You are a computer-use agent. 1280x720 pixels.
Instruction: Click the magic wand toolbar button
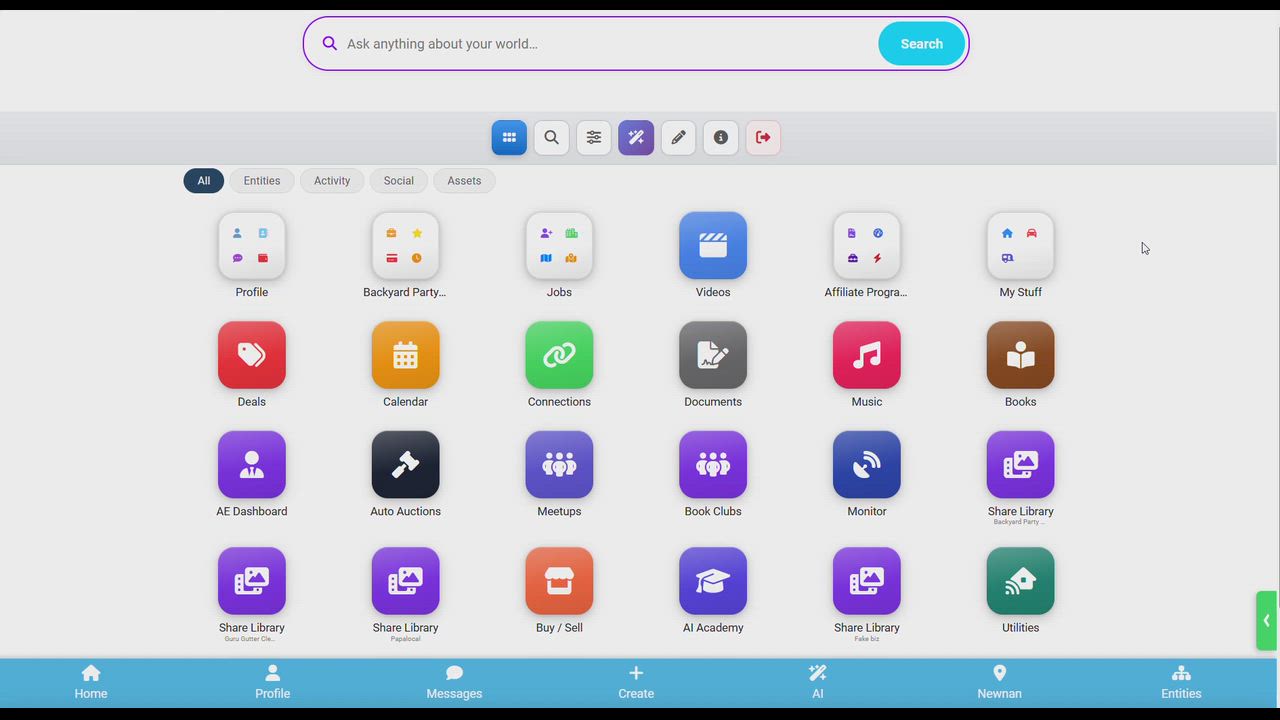click(636, 138)
